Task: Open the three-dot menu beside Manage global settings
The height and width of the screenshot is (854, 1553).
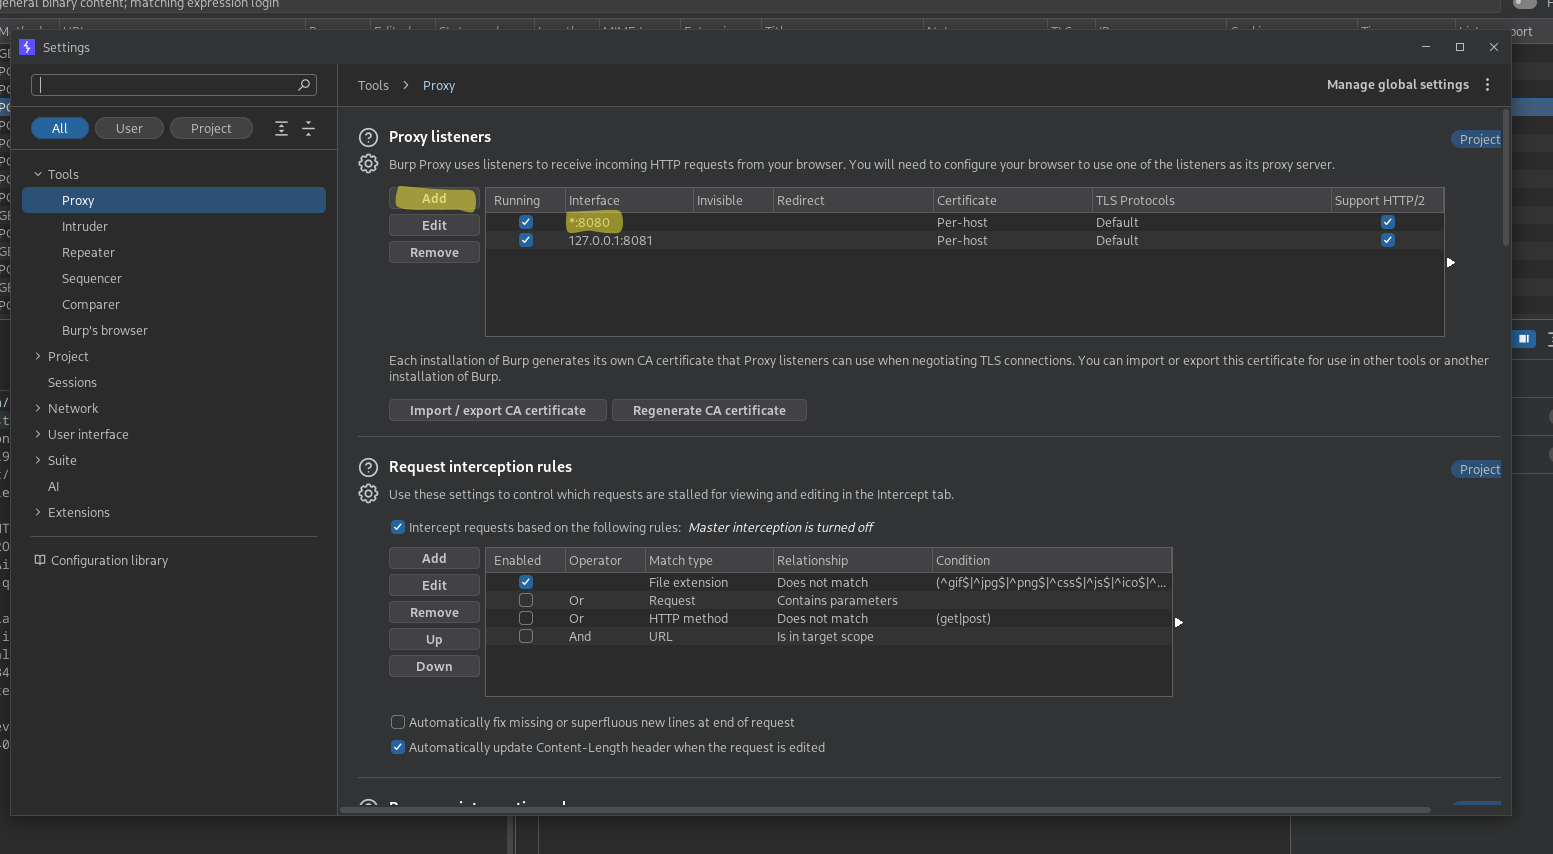Action: coord(1487,85)
